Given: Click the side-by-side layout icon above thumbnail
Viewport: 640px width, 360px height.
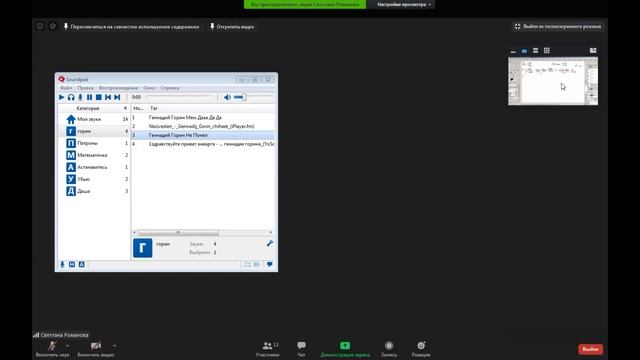Looking at the screenshot, I should coord(593,51).
